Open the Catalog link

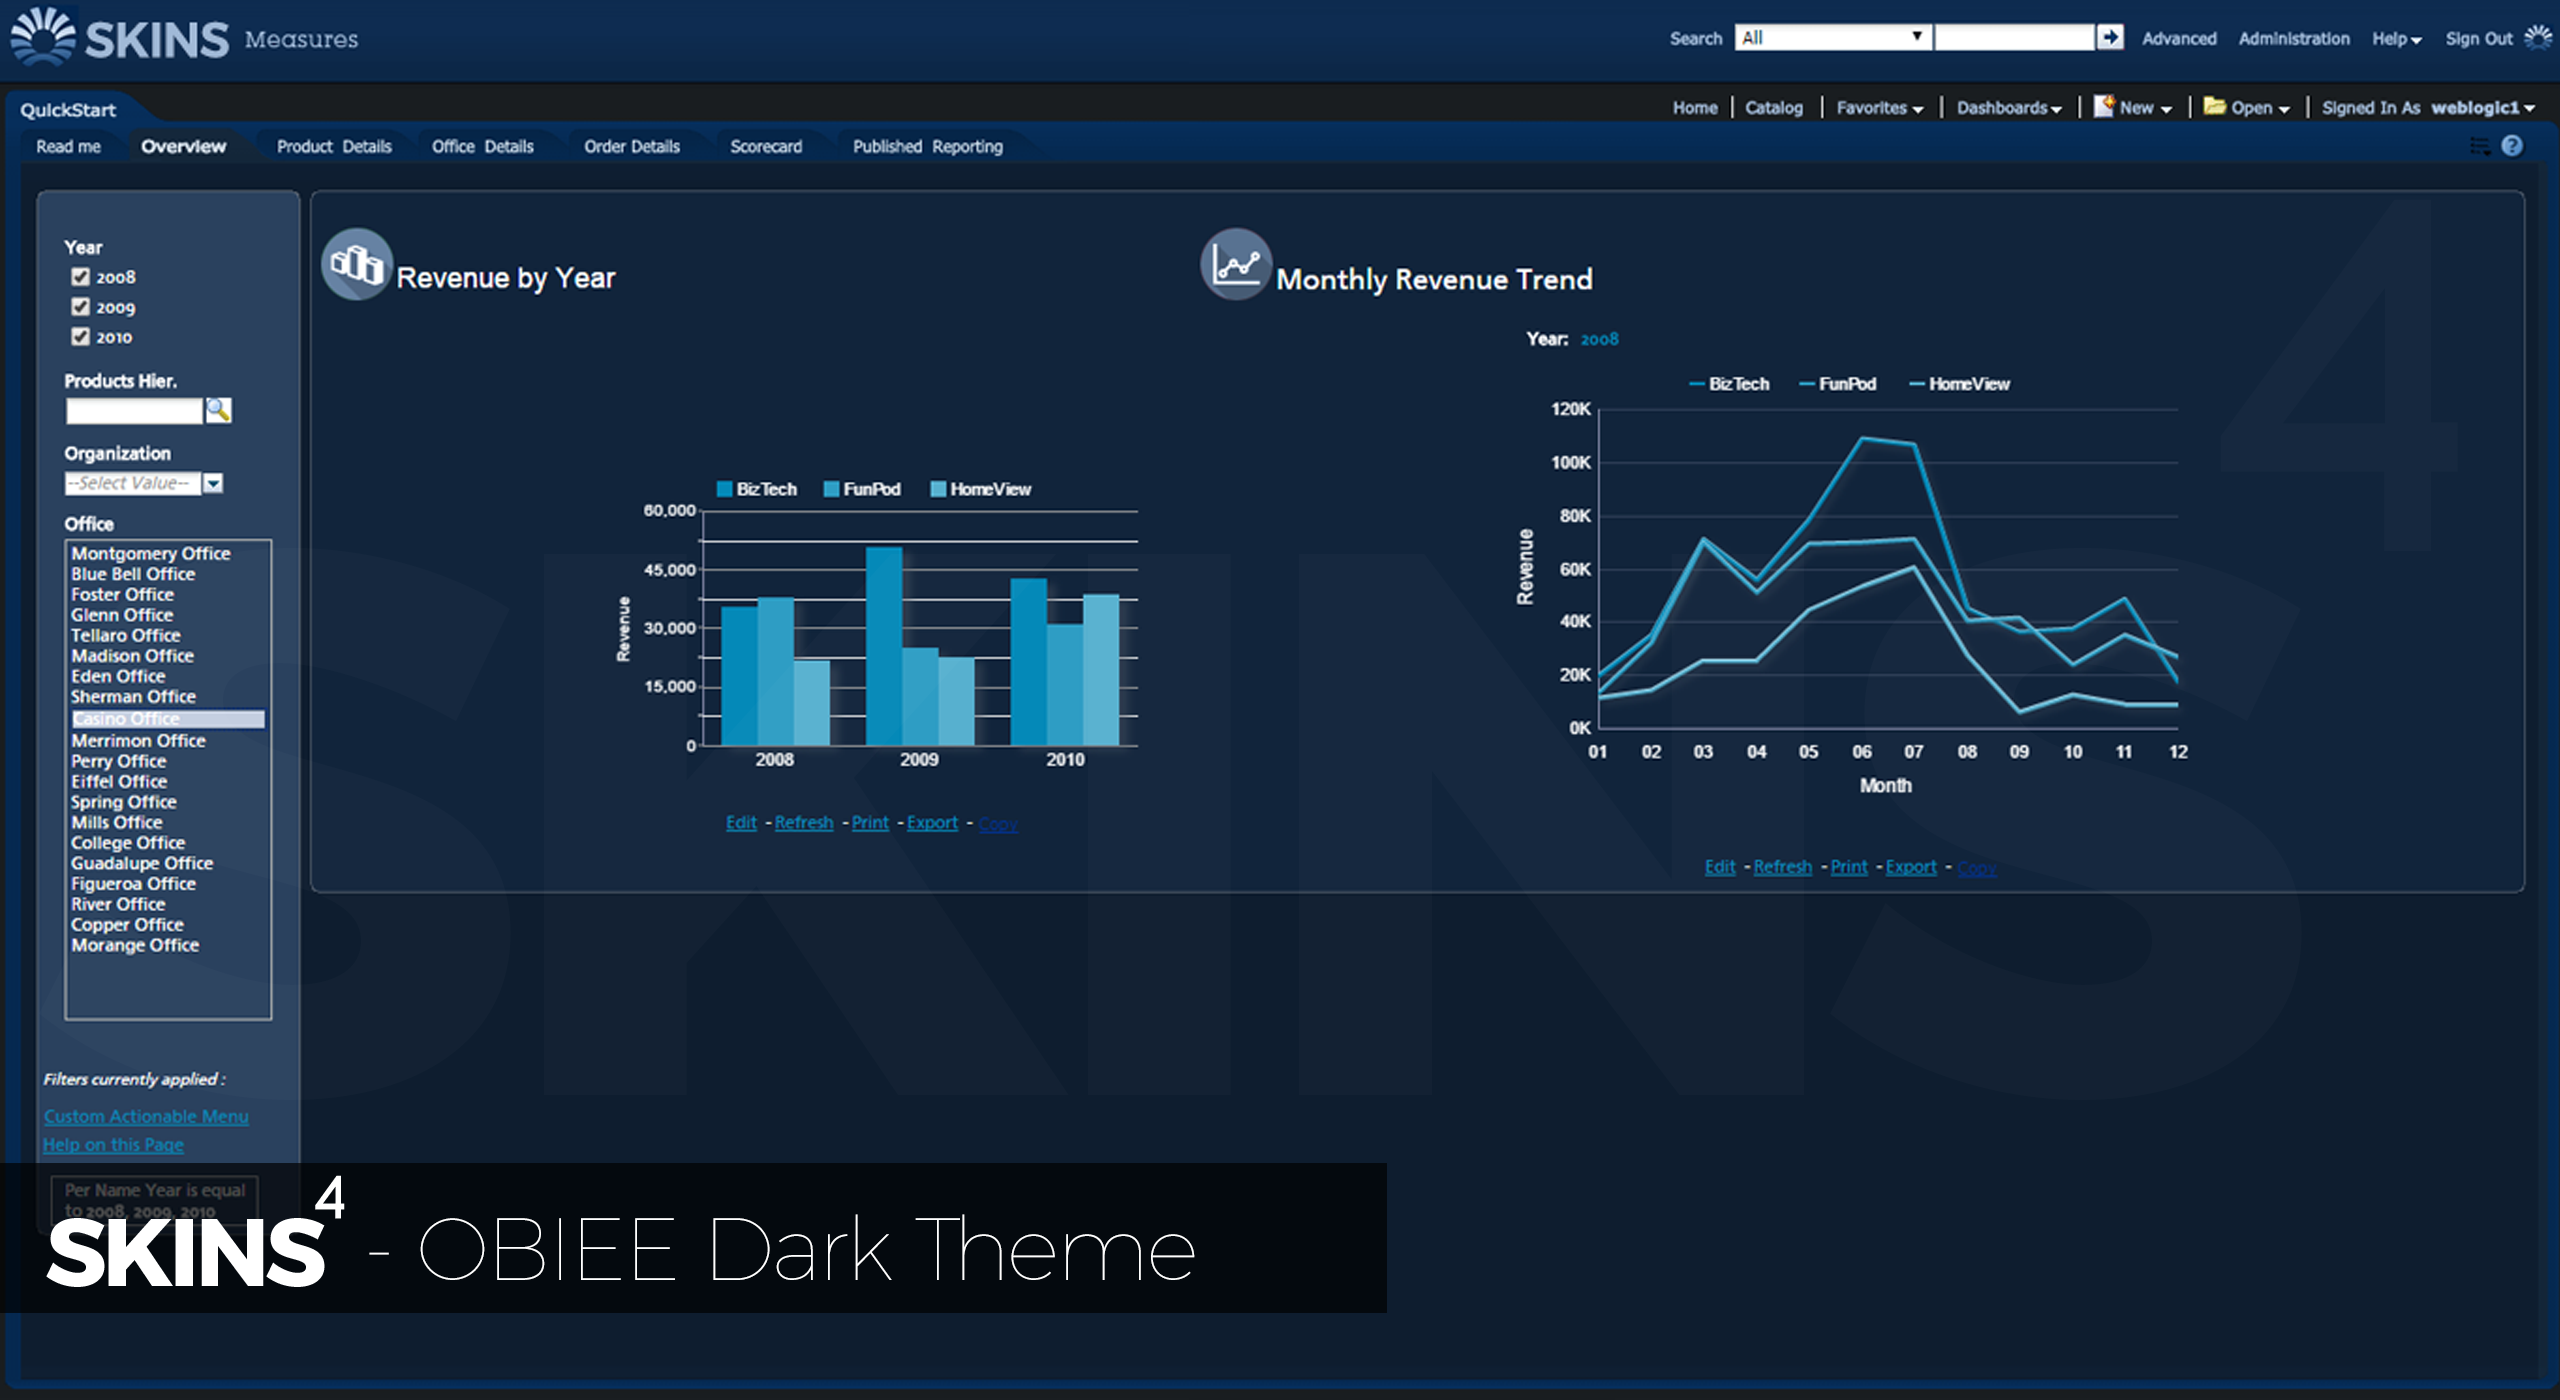pyautogui.click(x=1774, y=108)
